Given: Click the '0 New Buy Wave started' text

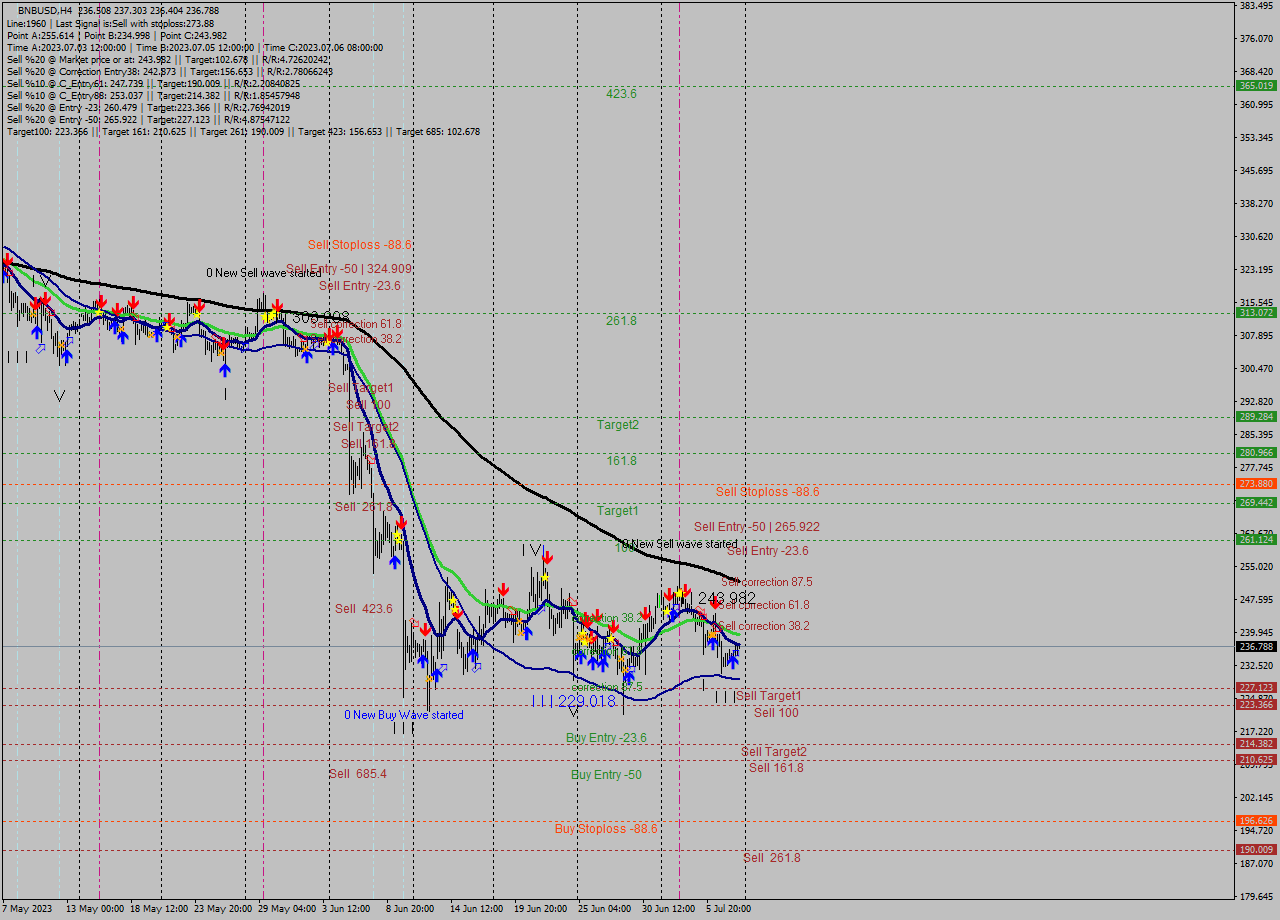Looking at the screenshot, I should point(406,714).
